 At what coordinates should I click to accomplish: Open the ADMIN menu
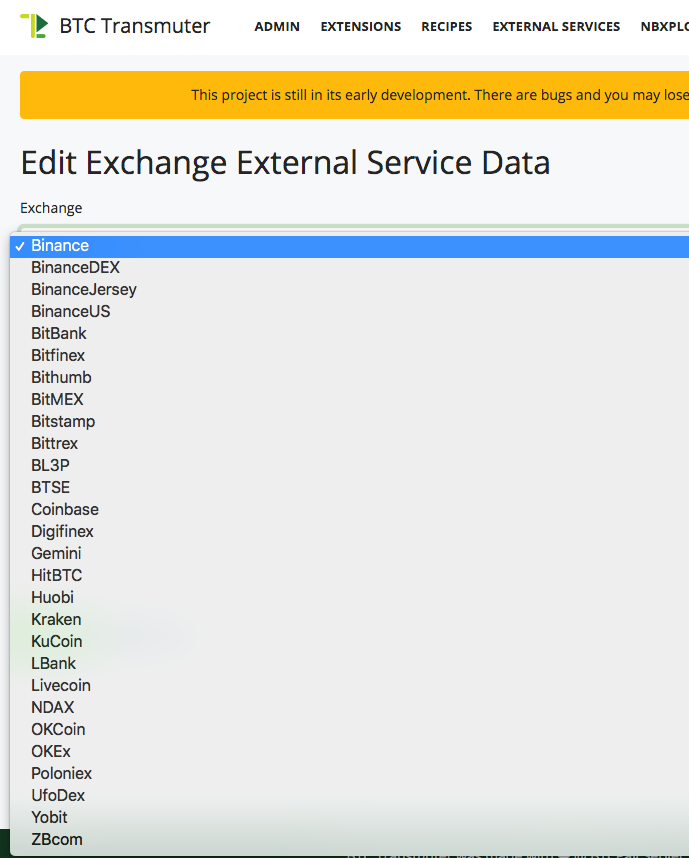point(277,26)
